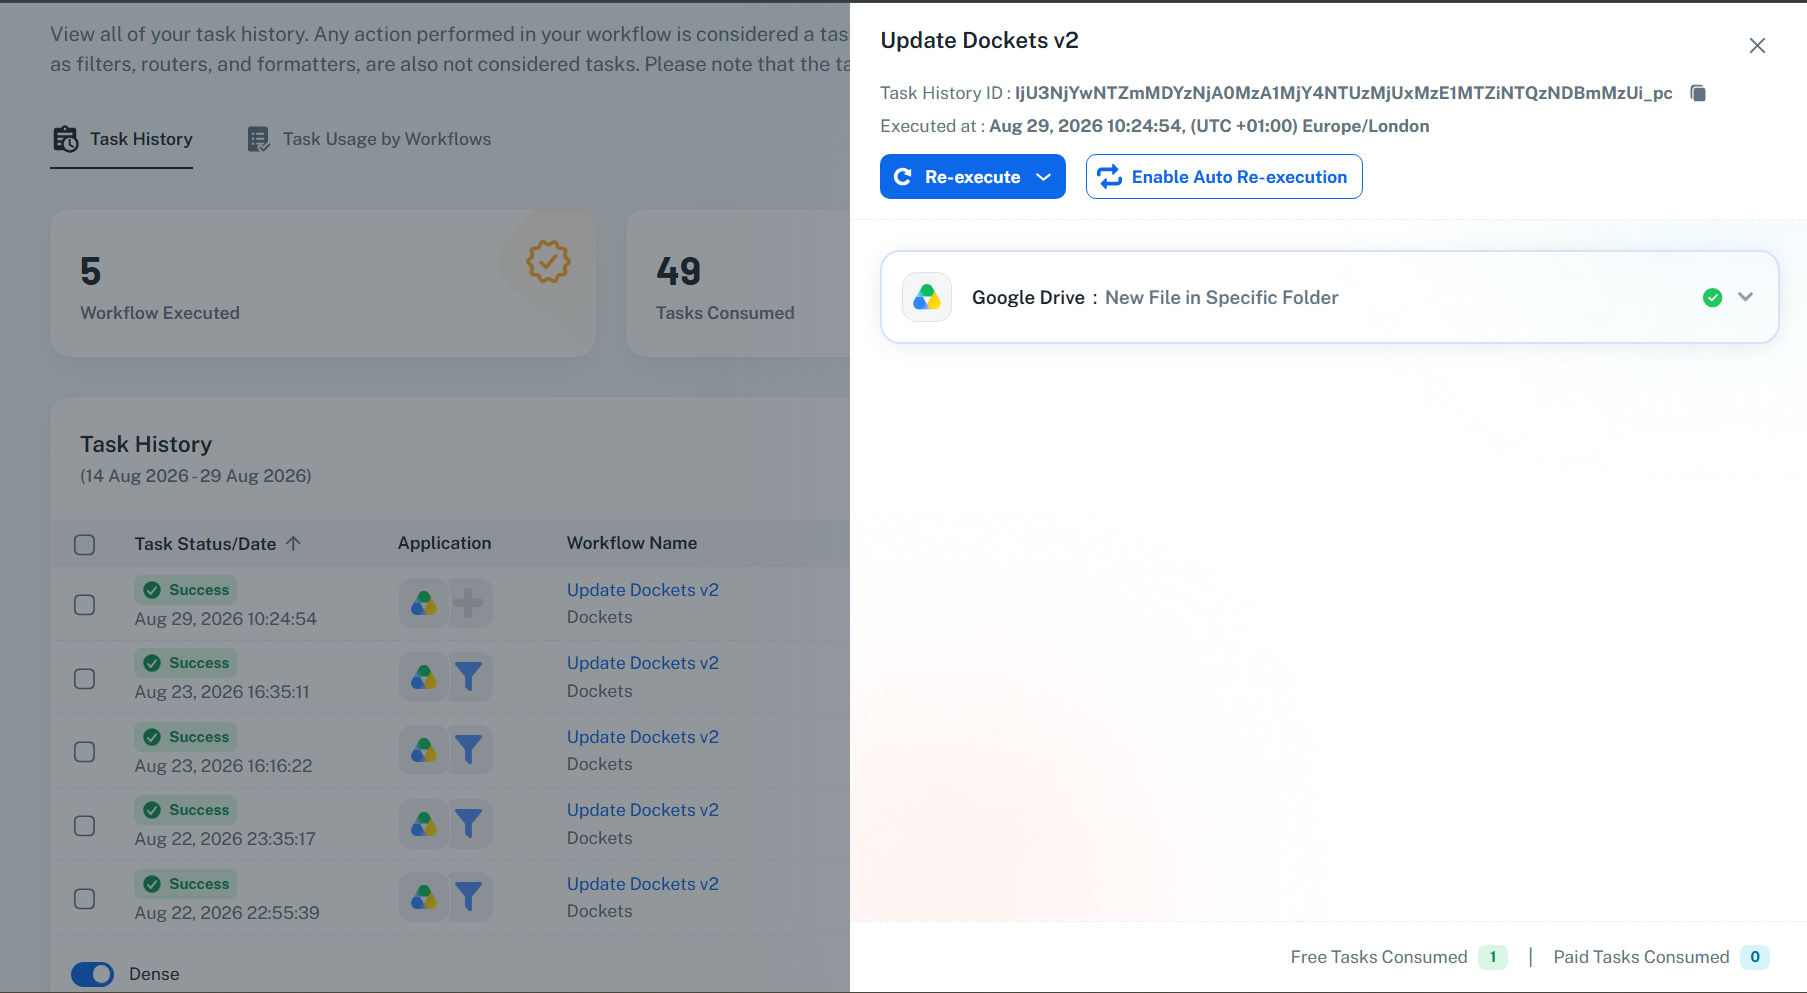This screenshot has height=993, width=1807.
Task: Click the Re-execute button
Action: coord(972,177)
